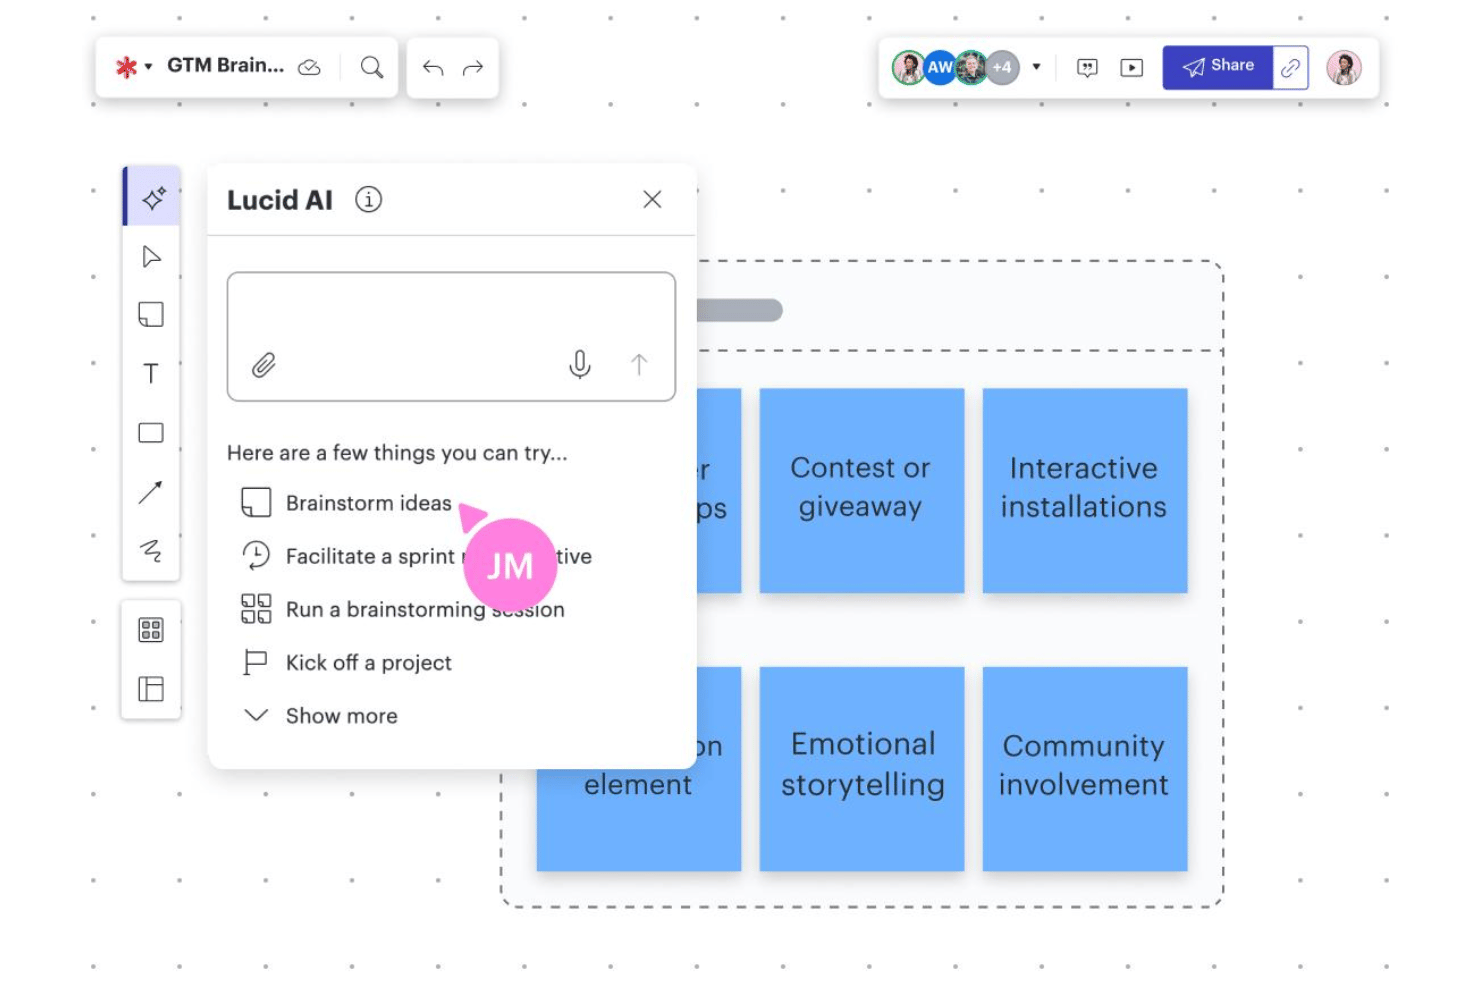Select the sticky note ending in element
This screenshot has width=1480, height=987.
(639, 820)
